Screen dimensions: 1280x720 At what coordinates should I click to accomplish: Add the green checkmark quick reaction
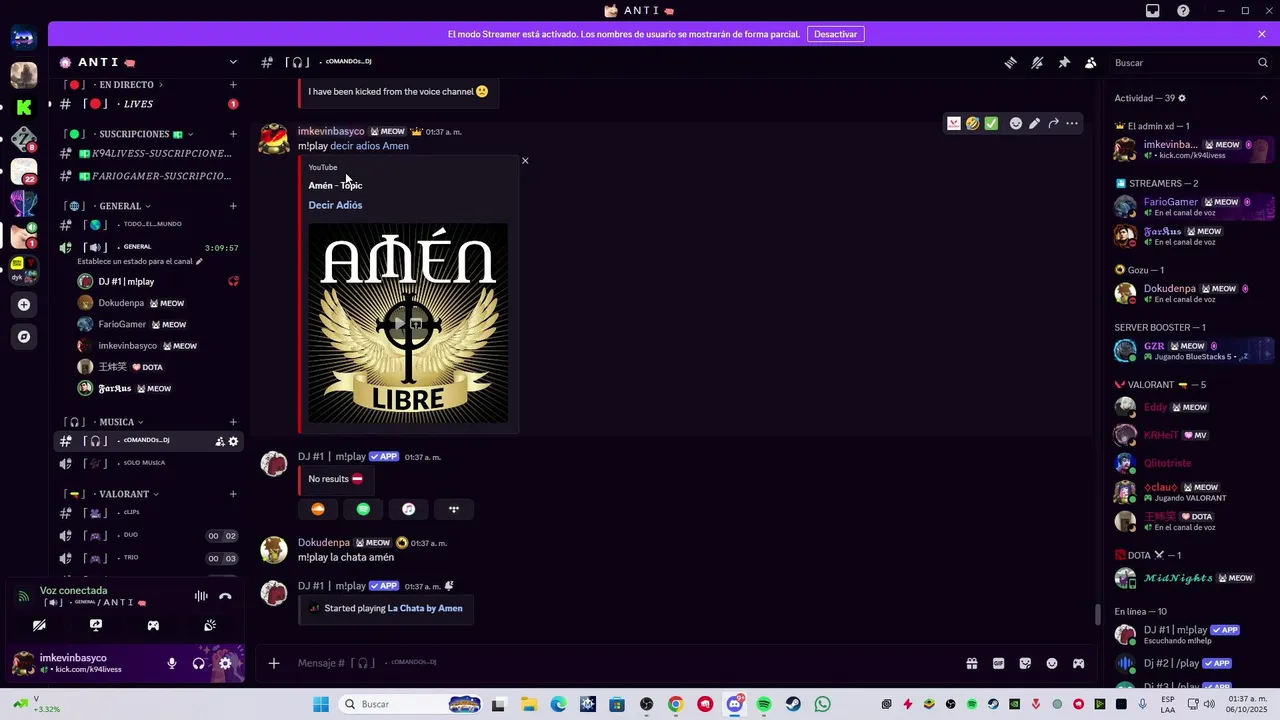tap(991, 123)
